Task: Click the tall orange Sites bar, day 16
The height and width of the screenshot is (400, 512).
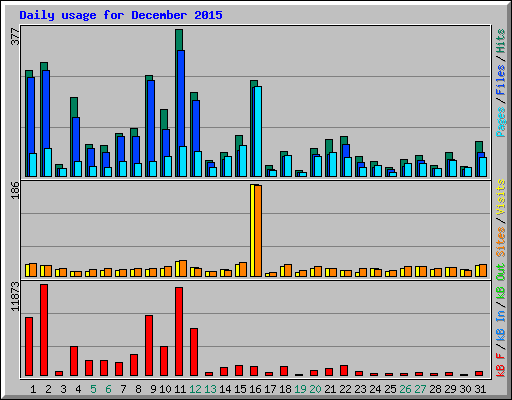Action: point(258,231)
